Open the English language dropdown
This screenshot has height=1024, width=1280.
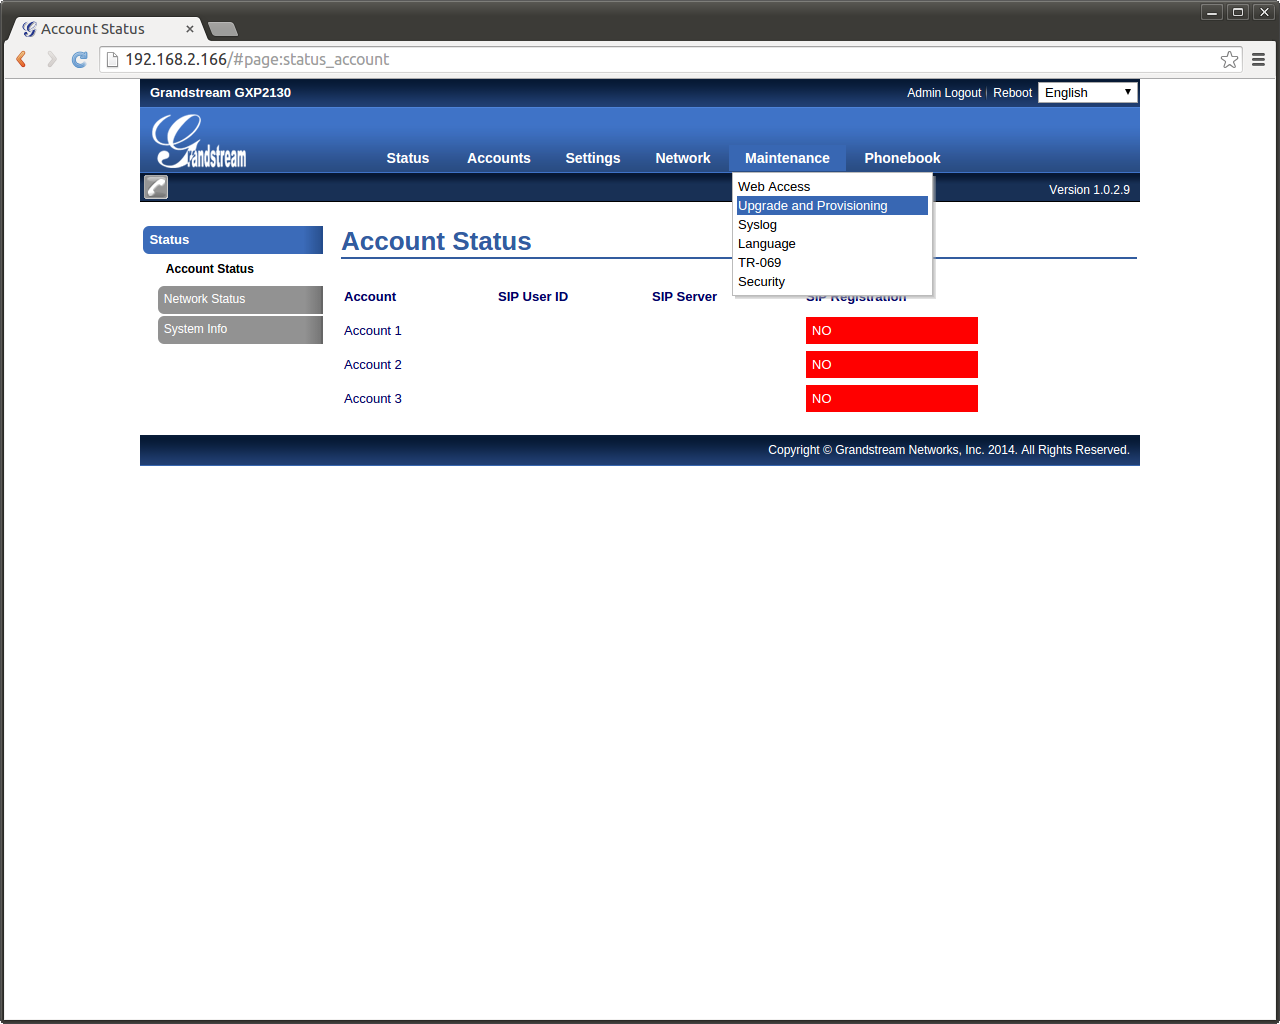(x=1088, y=92)
